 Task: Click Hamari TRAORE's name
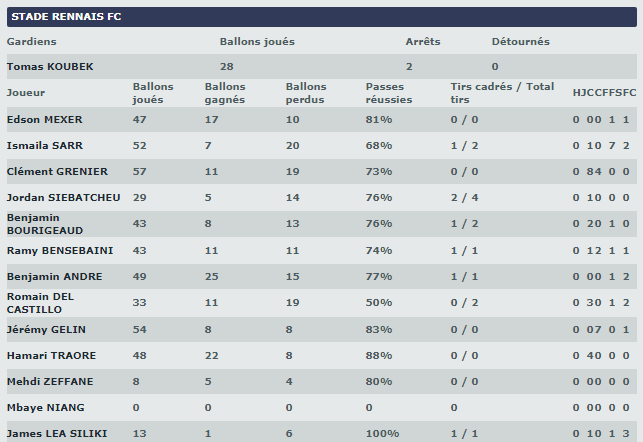click(x=48, y=355)
